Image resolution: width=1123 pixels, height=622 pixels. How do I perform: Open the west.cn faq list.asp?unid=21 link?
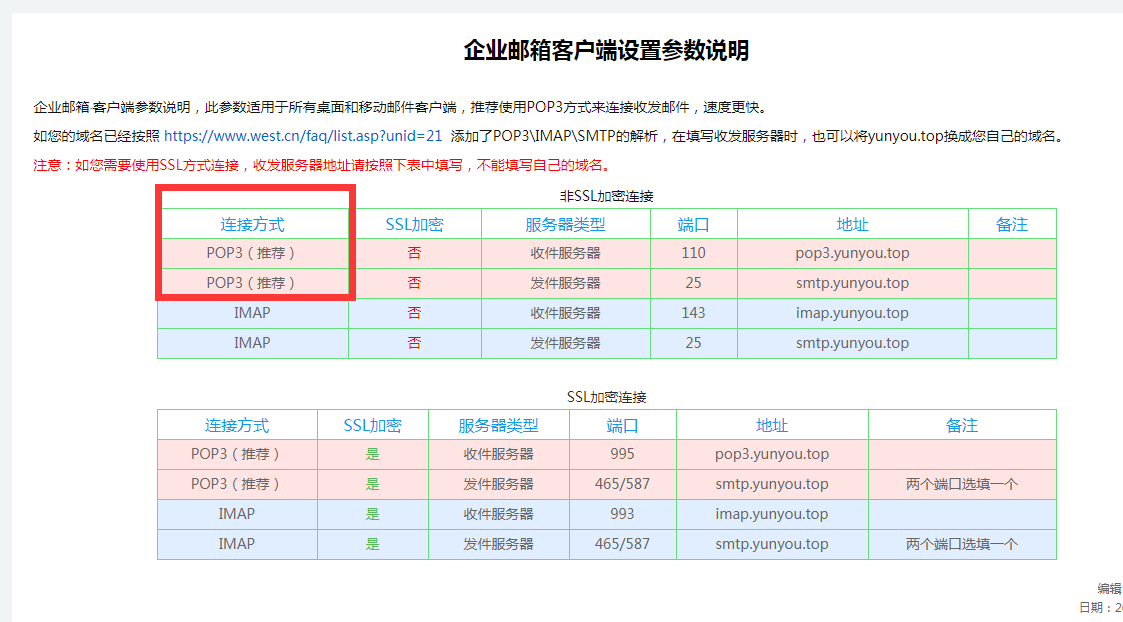(303, 136)
